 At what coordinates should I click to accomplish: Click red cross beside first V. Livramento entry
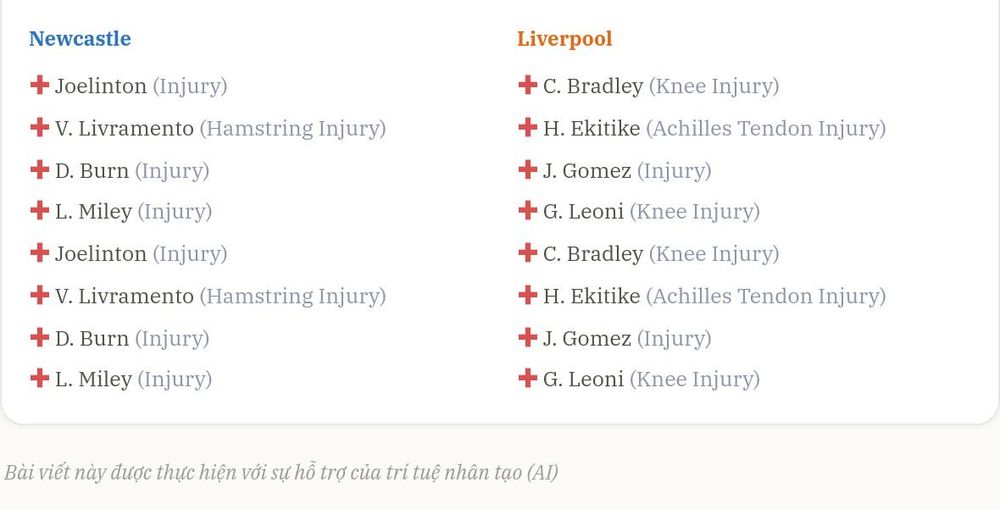coord(40,127)
